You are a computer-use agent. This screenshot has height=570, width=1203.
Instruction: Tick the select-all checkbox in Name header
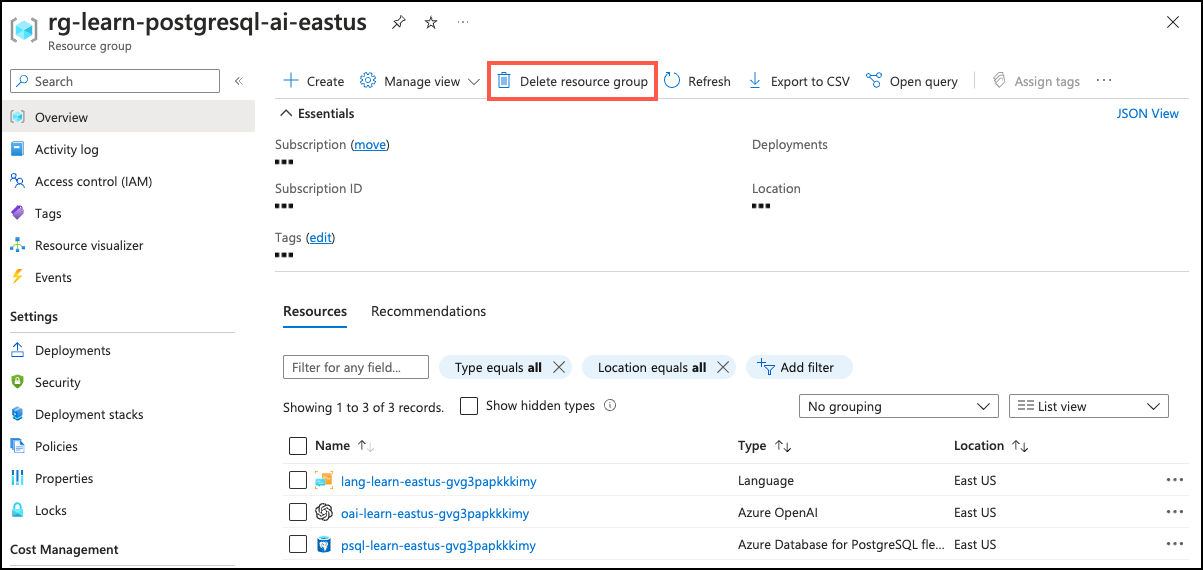[298, 446]
